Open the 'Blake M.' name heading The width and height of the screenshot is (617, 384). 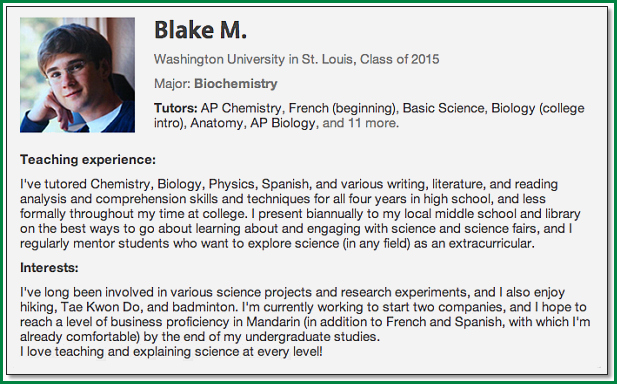coord(200,30)
